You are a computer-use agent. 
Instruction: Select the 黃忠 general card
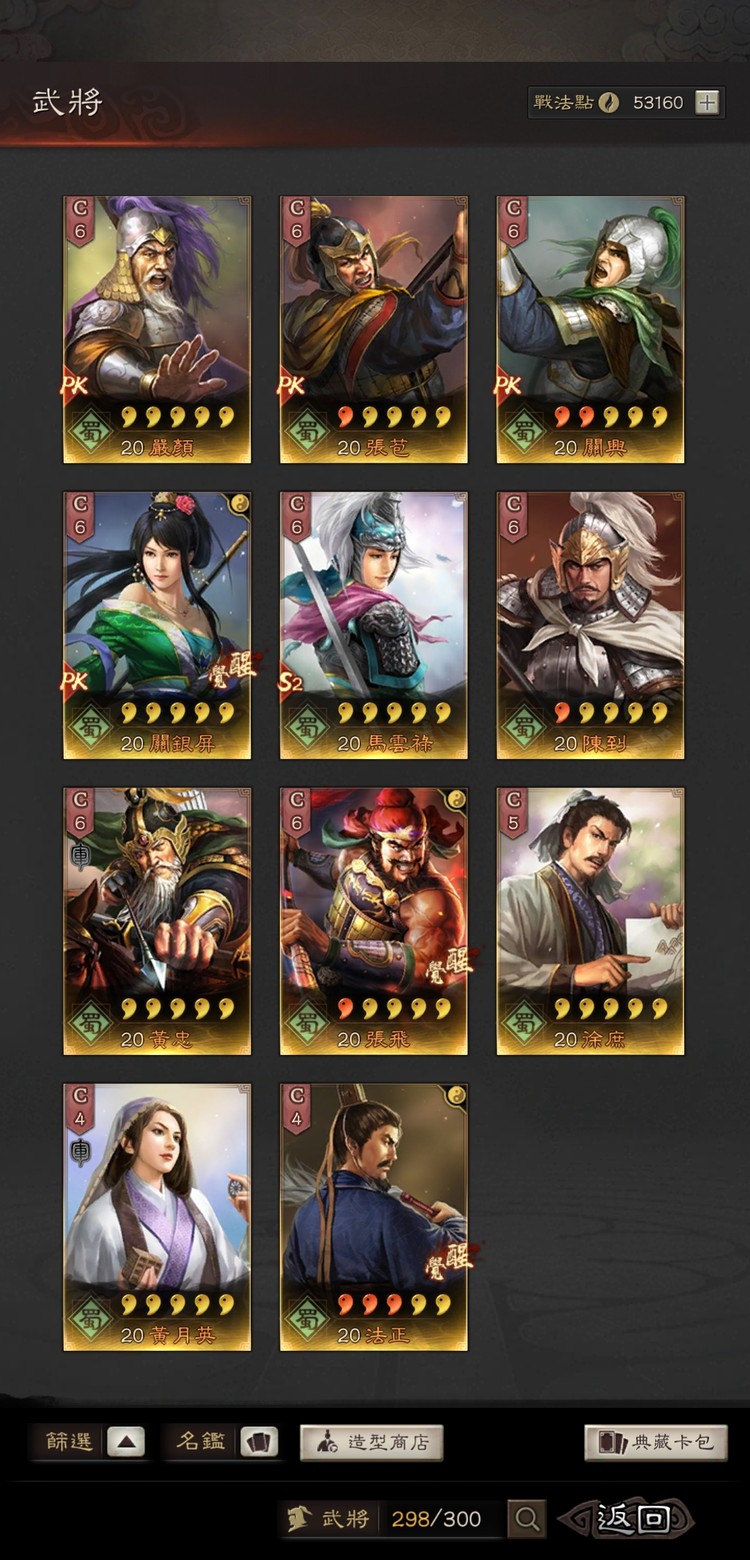[x=157, y=921]
